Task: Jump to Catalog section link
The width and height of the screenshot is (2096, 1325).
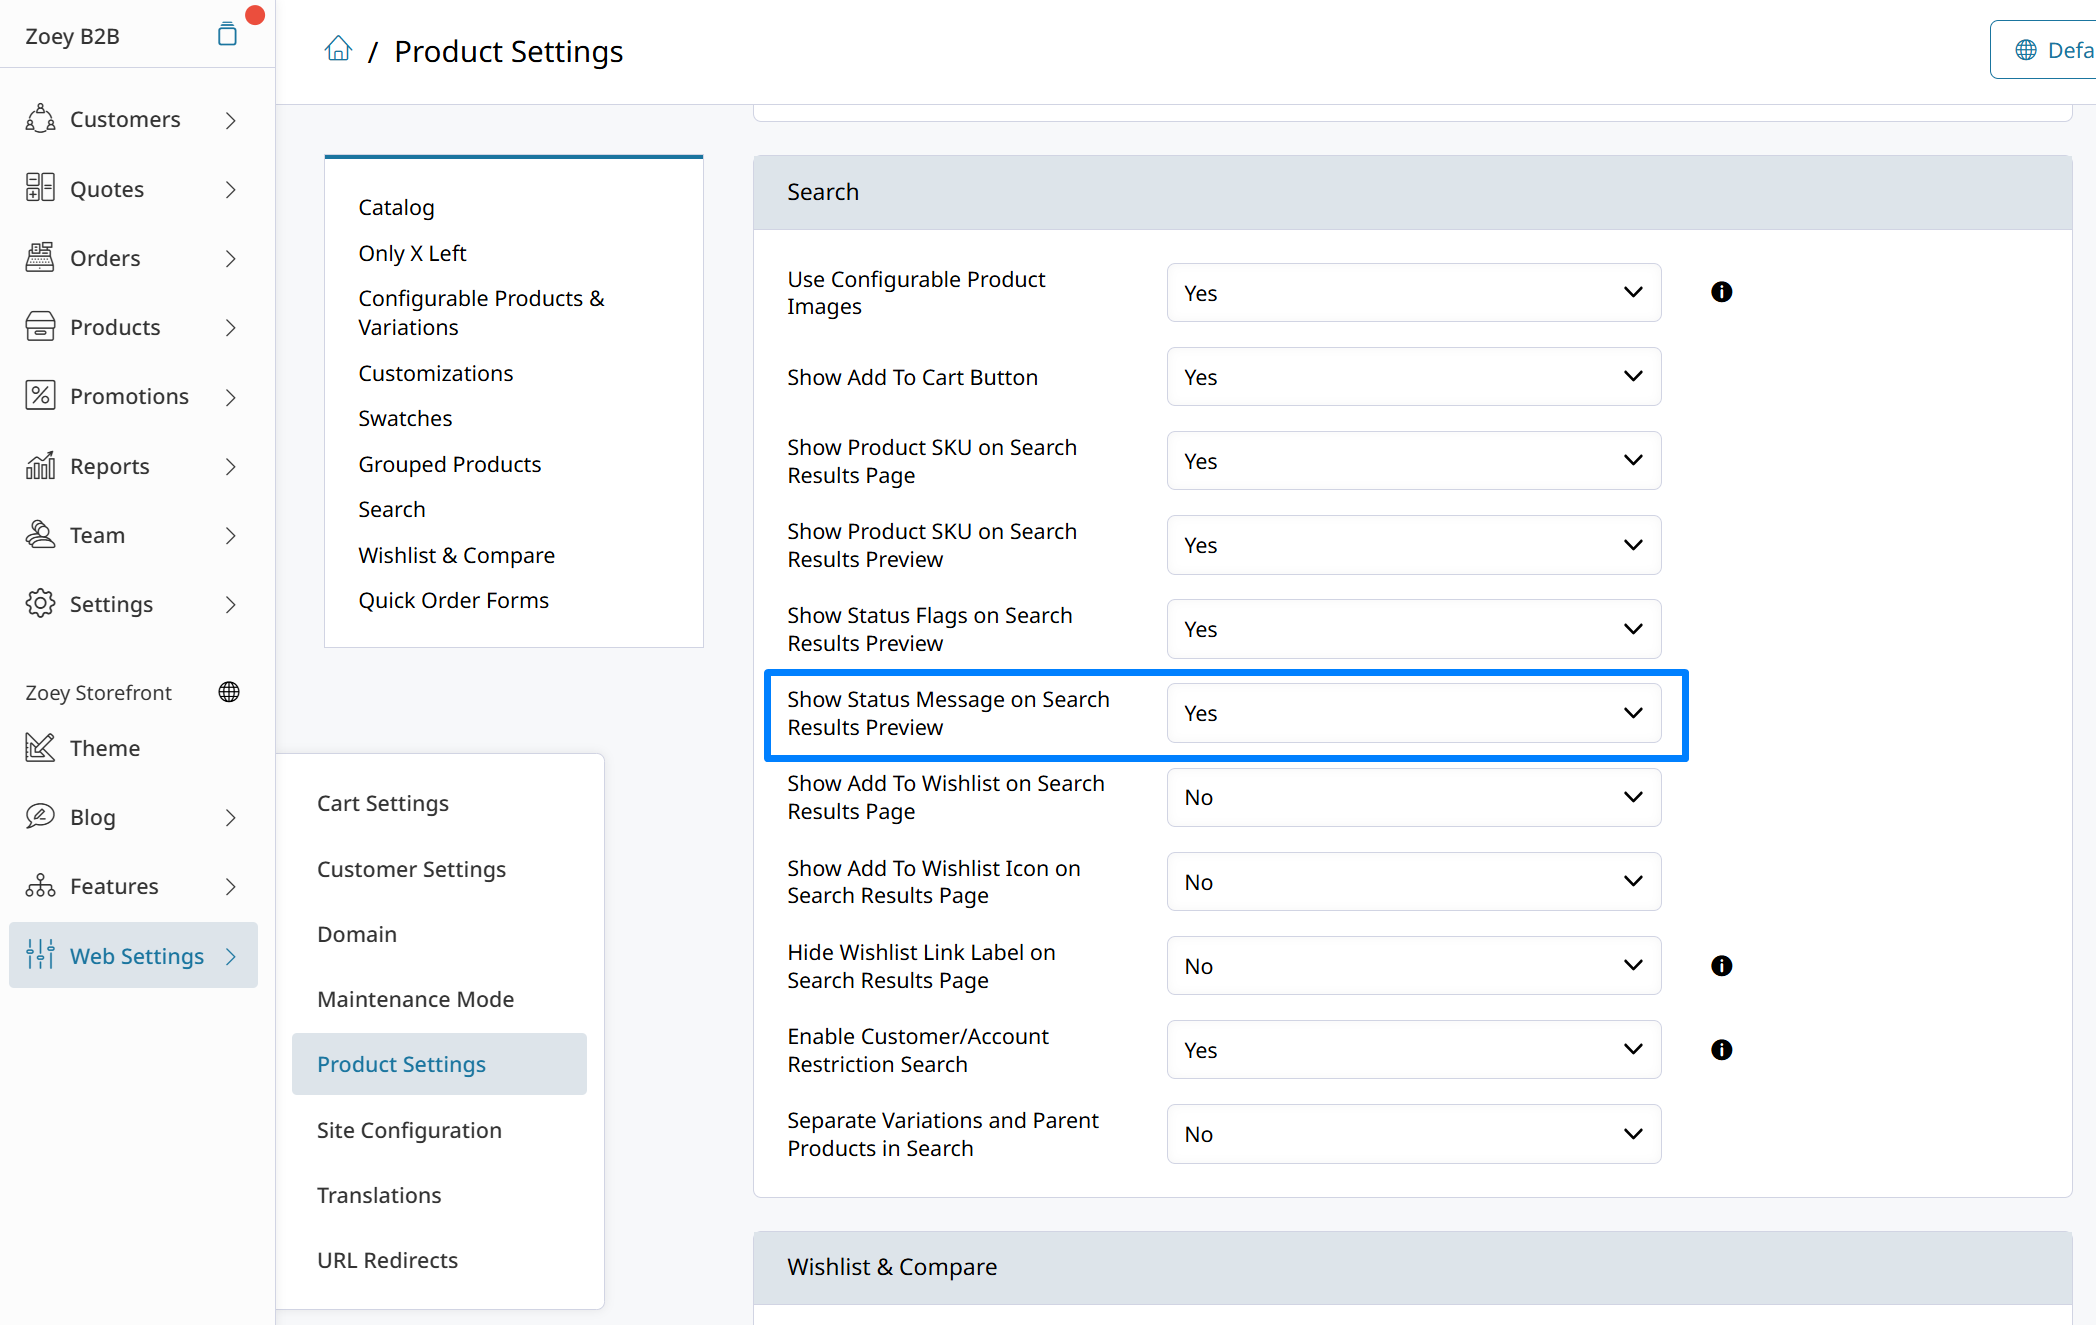Action: (396, 207)
